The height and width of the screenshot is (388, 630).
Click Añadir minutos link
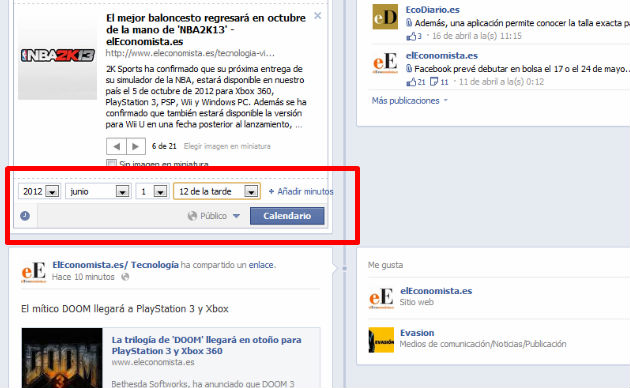[x=301, y=192]
